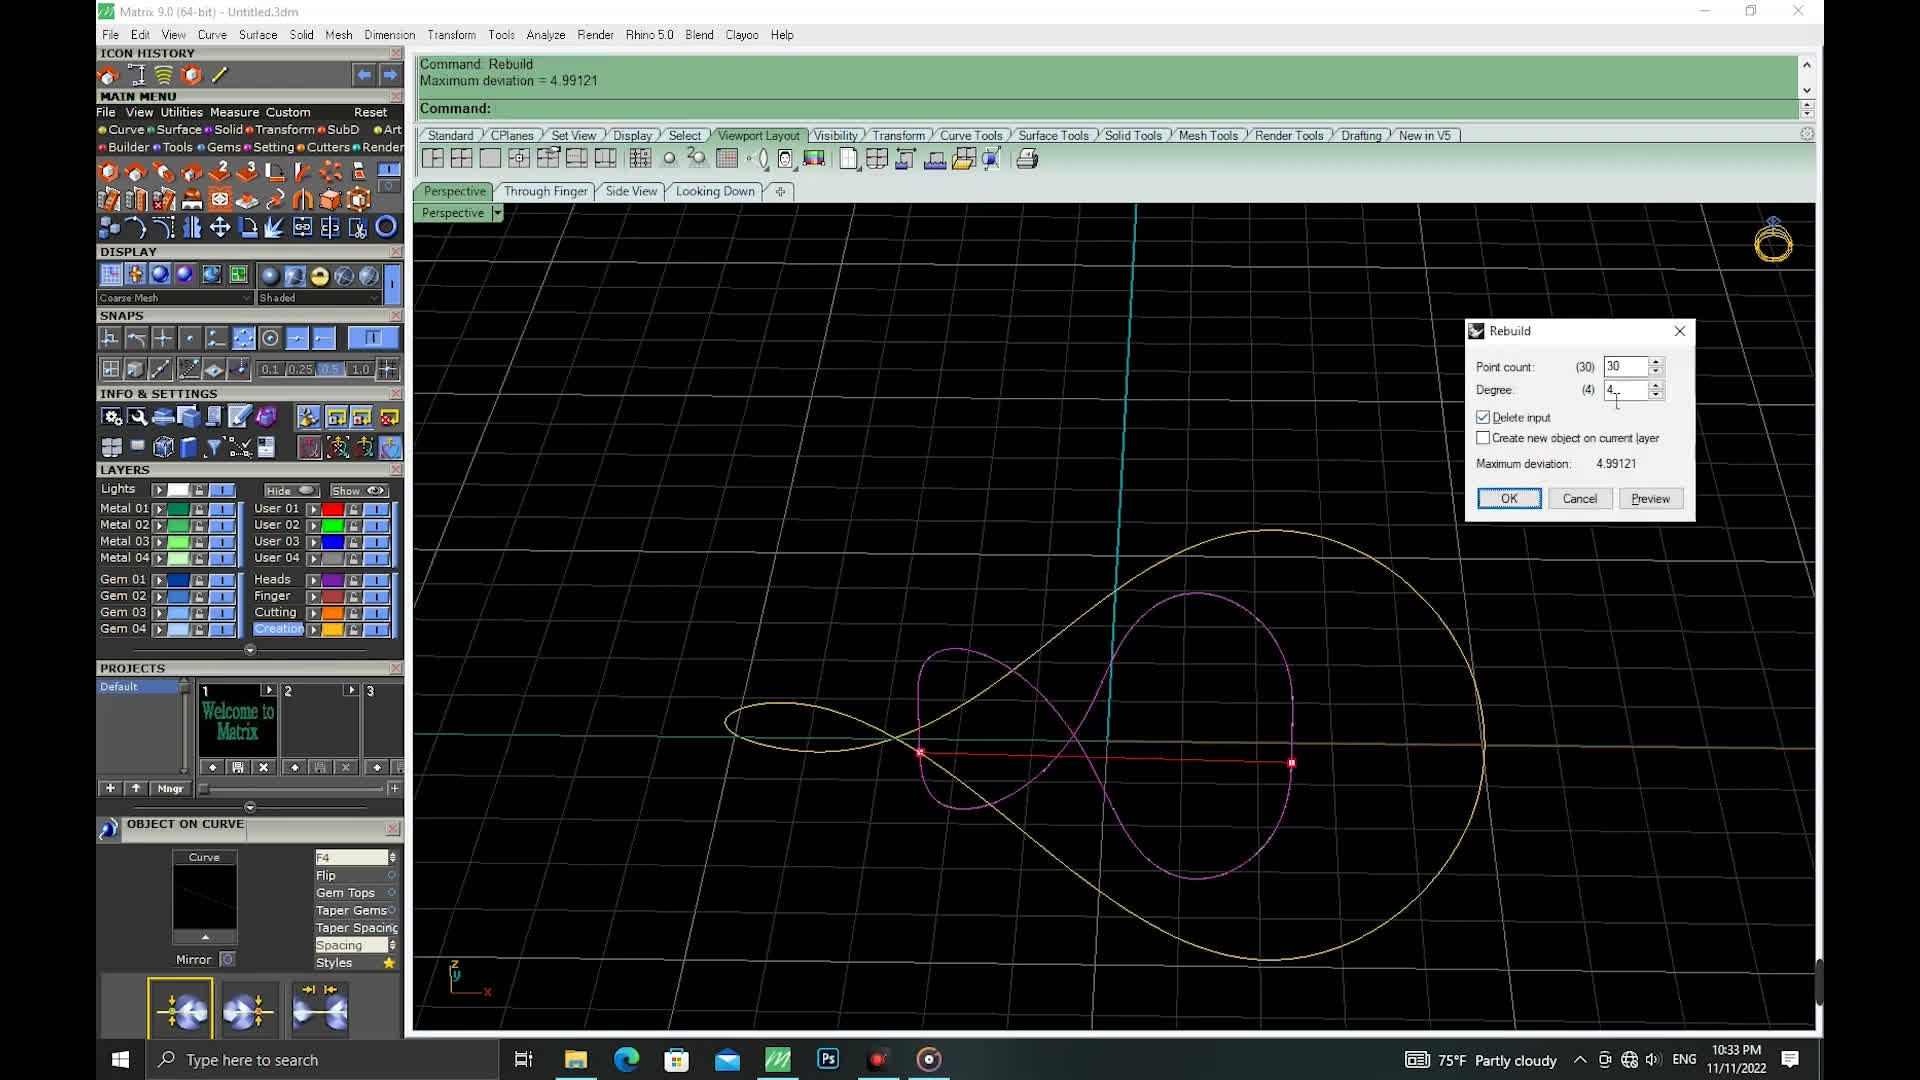Open the Analyze menu
Screen dimensions: 1920x1080
[545, 35]
